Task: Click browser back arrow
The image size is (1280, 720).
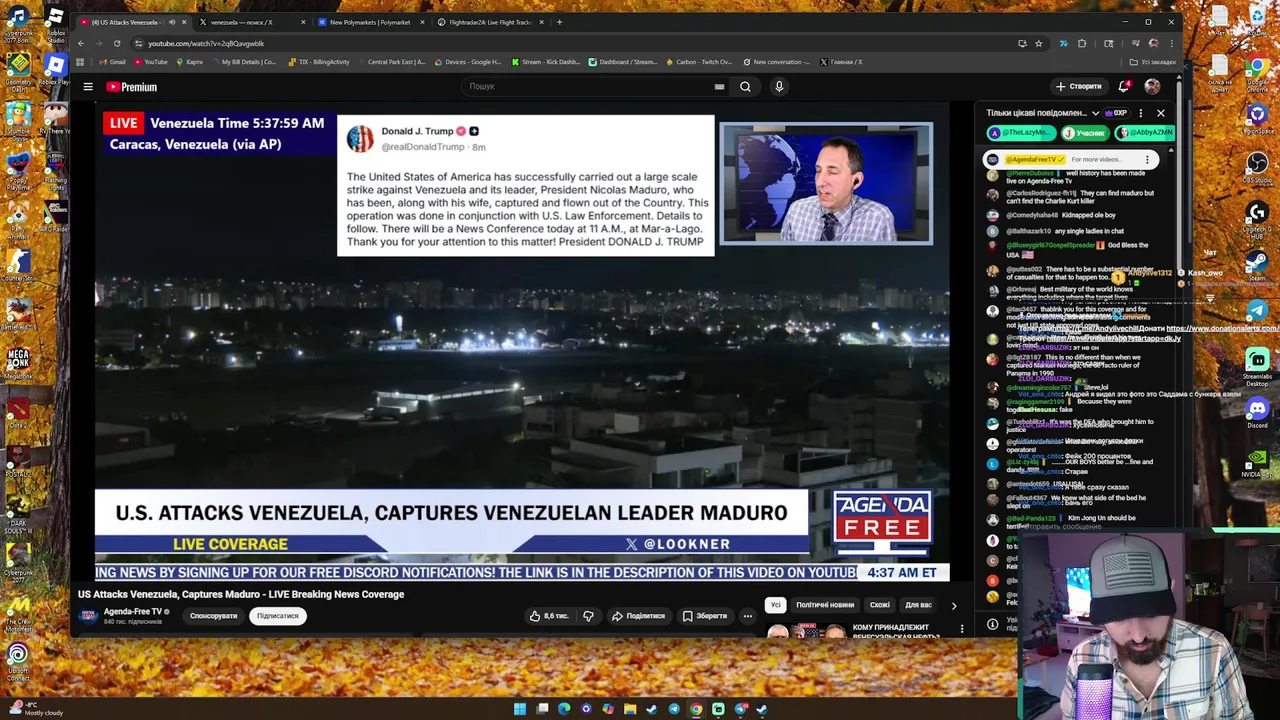Action: tap(81, 43)
